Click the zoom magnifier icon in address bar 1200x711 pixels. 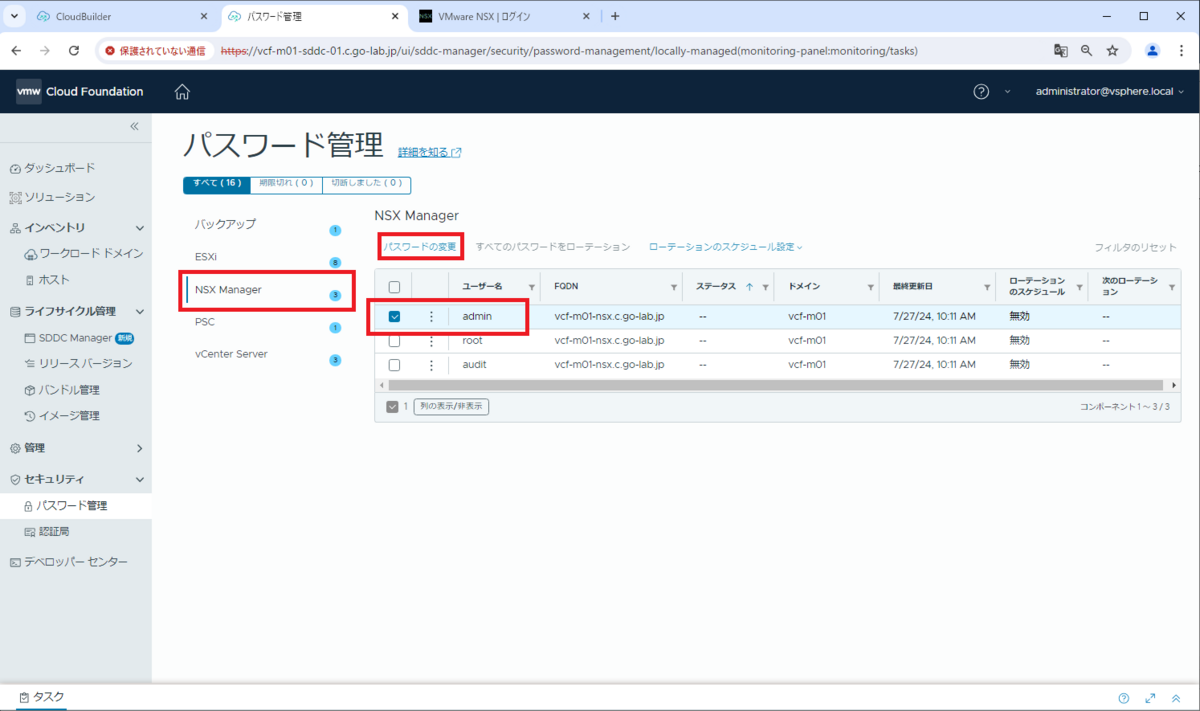coord(1087,50)
